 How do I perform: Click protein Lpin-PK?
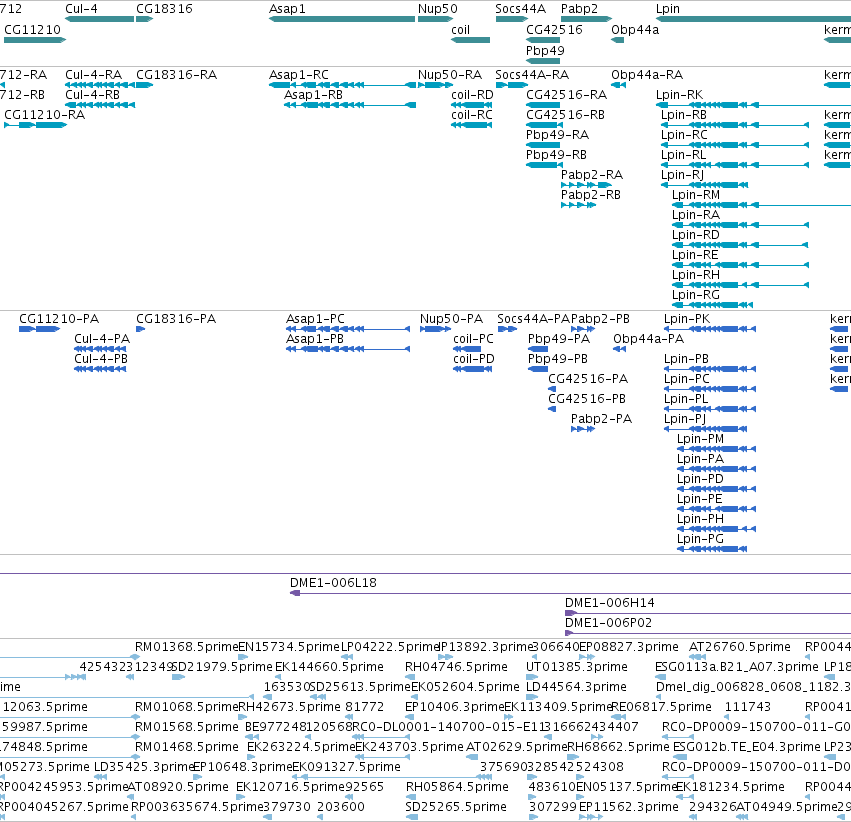point(710,329)
